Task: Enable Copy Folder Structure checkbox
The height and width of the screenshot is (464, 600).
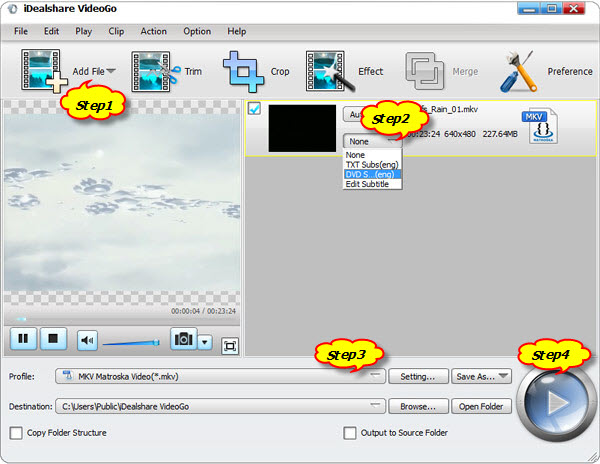Action: coord(16,433)
